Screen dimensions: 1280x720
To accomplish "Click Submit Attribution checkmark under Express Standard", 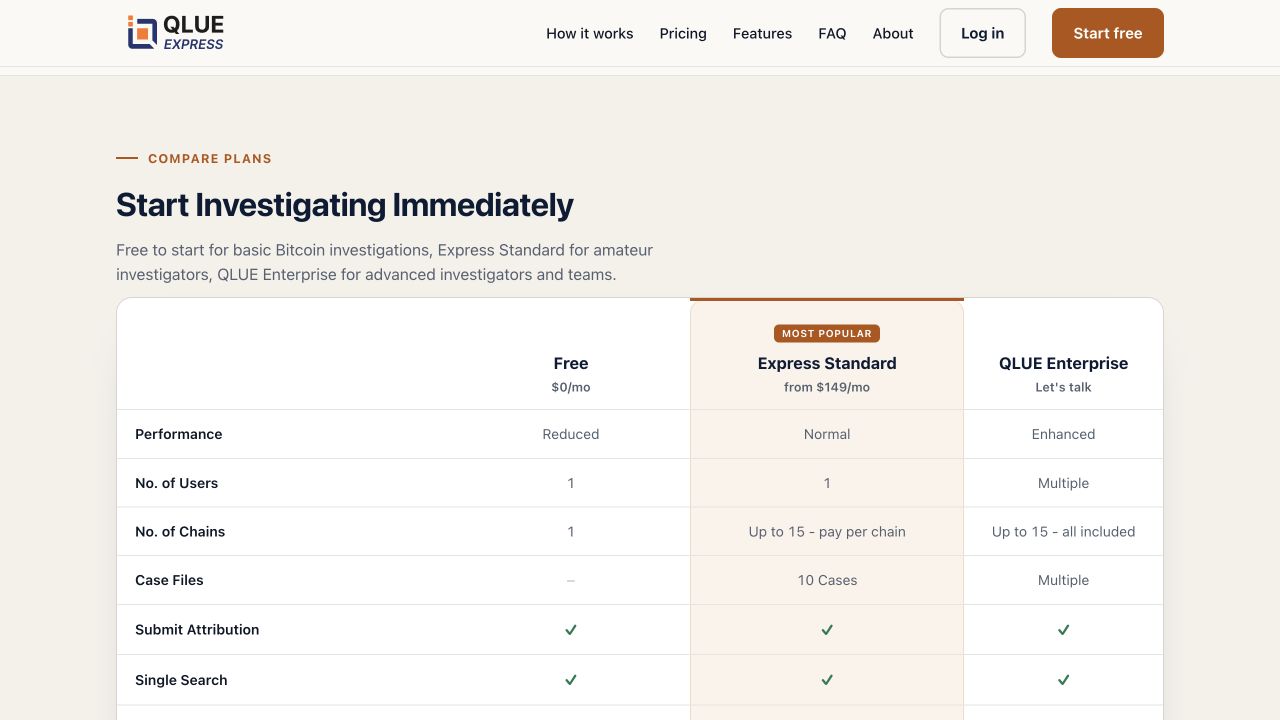I will (827, 630).
